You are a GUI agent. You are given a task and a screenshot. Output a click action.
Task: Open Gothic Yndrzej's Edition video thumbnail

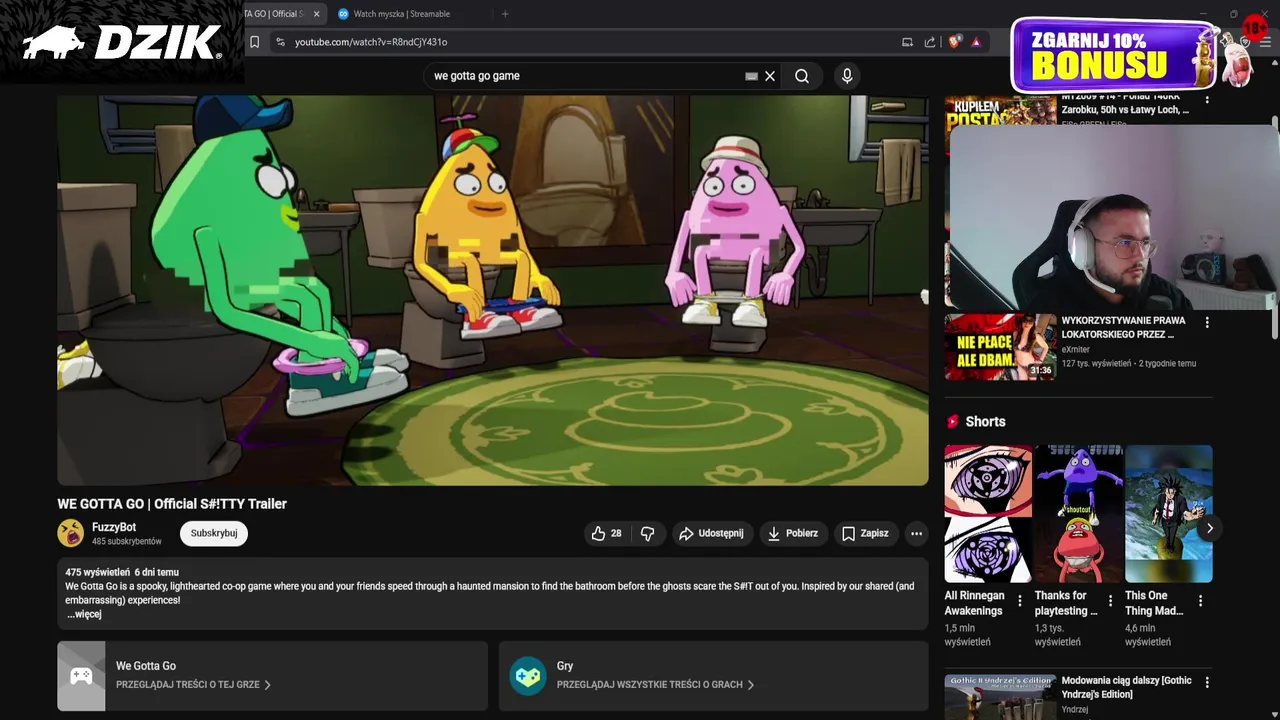(x=1000, y=697)
